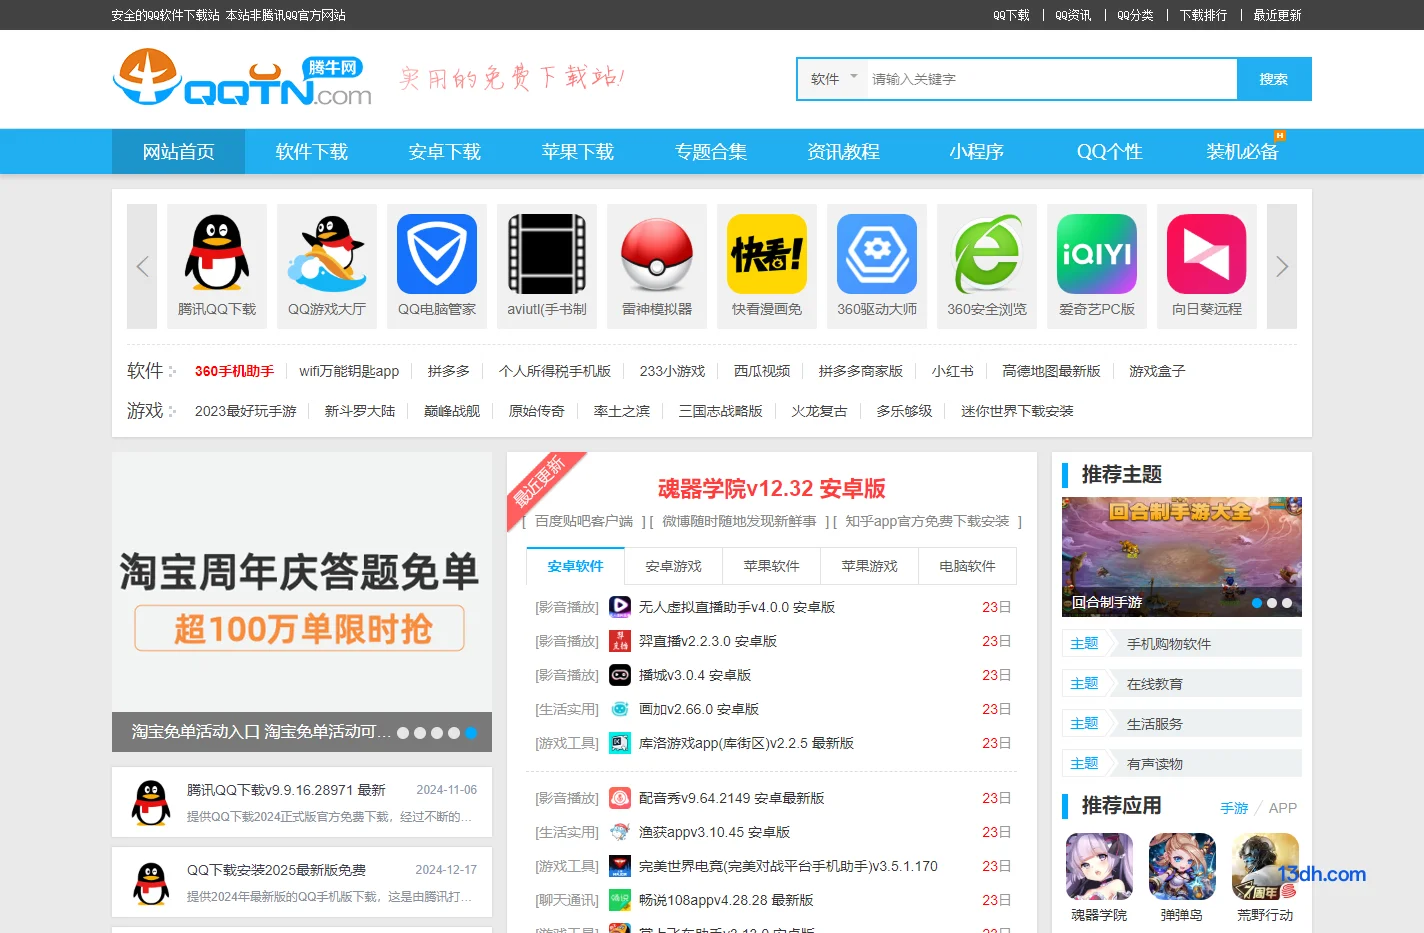Click the icon beside 畅说108appv4.28.28
1424x933 pixels.
click(620, 899)
